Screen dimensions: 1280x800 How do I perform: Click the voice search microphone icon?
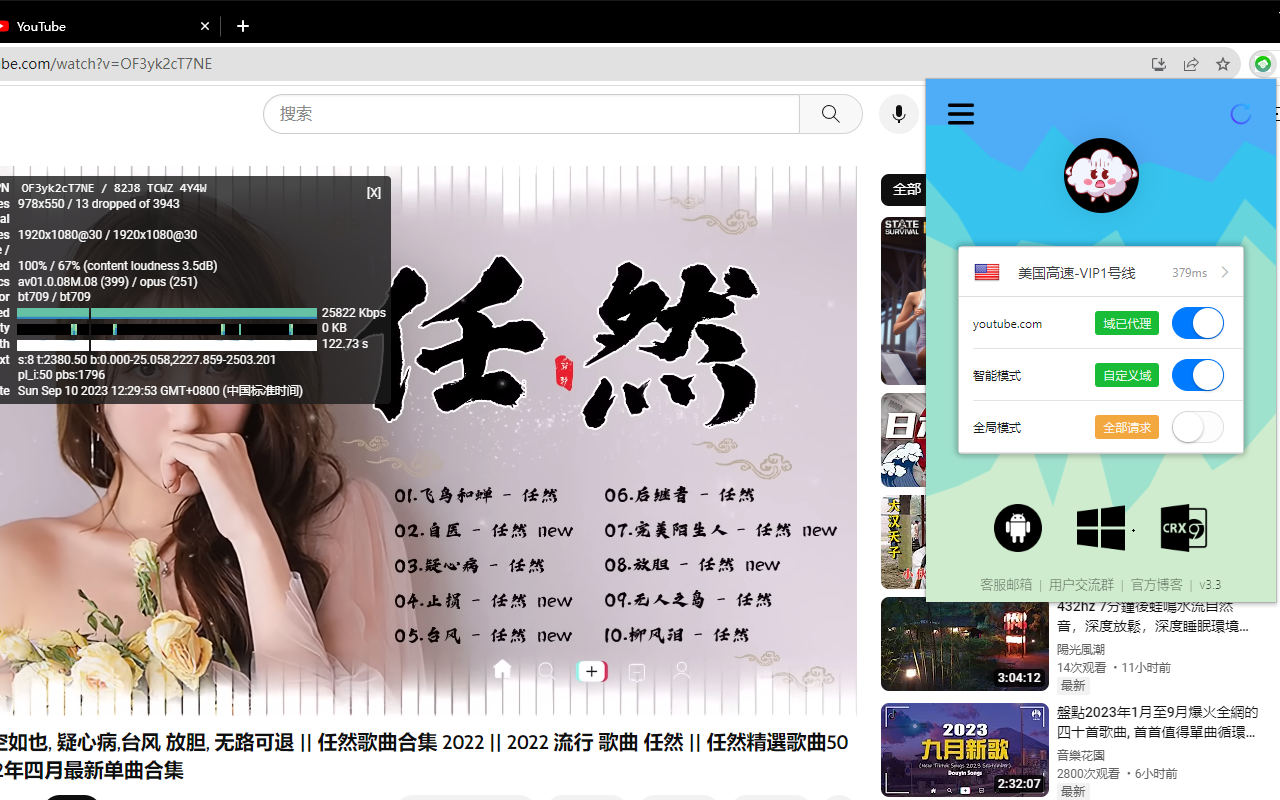point(898,113)
